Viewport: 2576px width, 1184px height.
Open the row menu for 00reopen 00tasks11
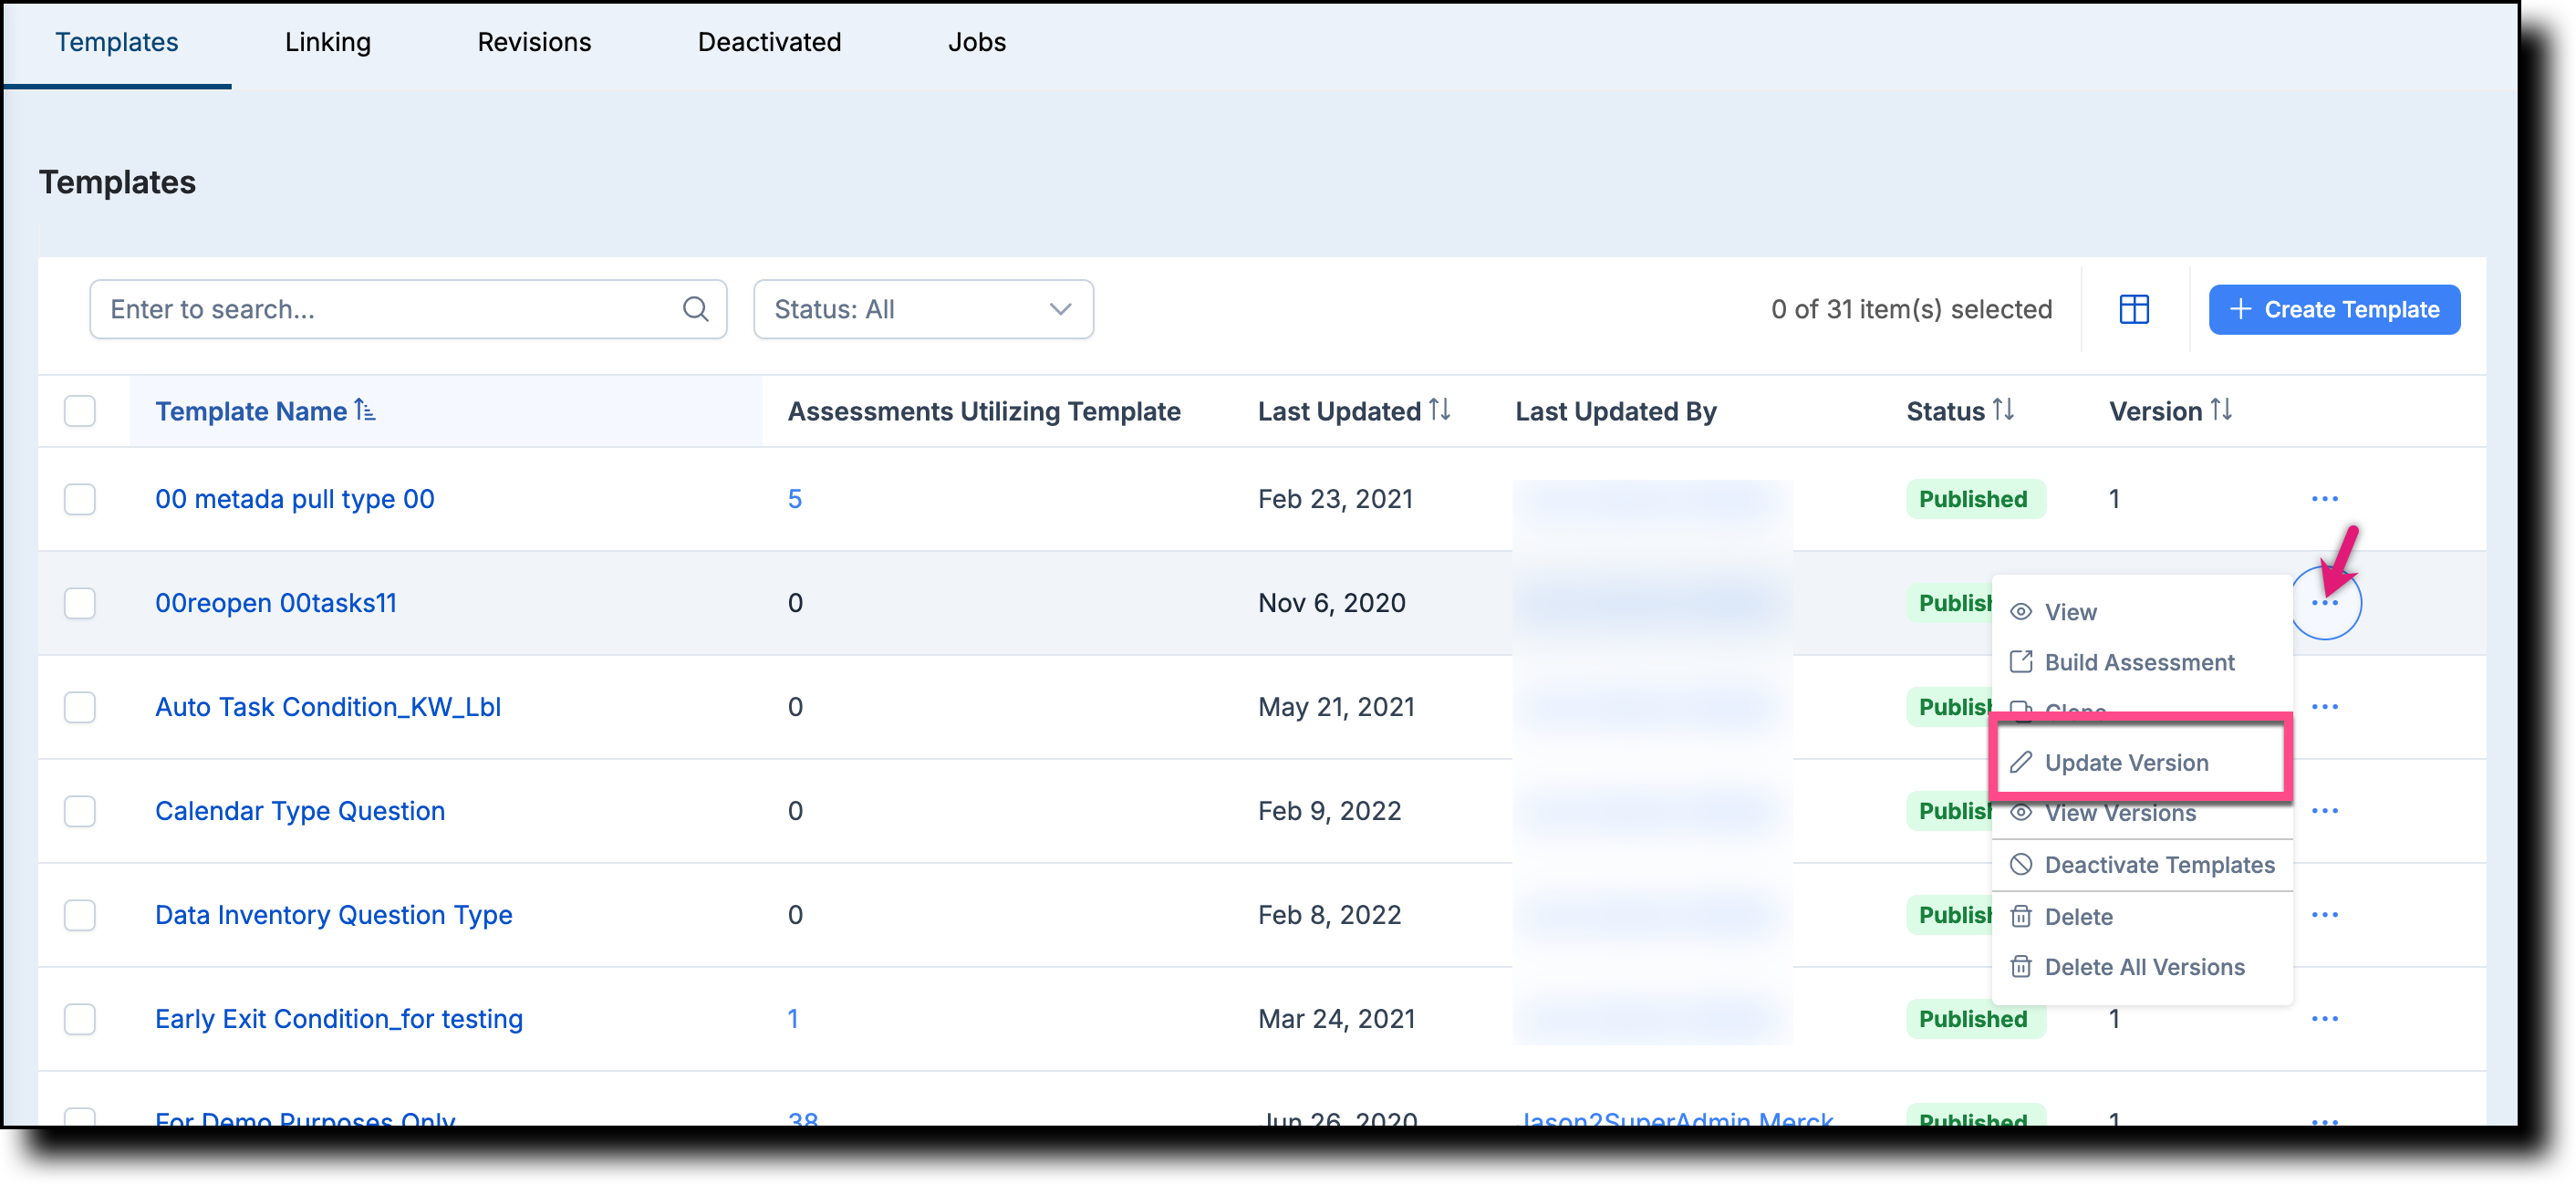tap(2324, 603)
